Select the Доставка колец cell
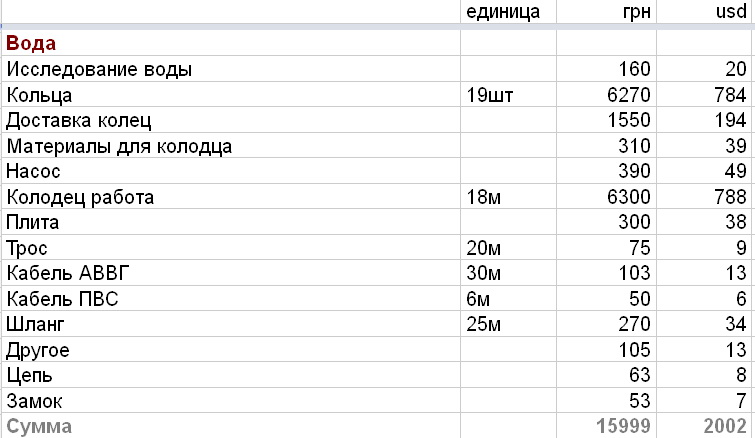 tap(231, 120)
